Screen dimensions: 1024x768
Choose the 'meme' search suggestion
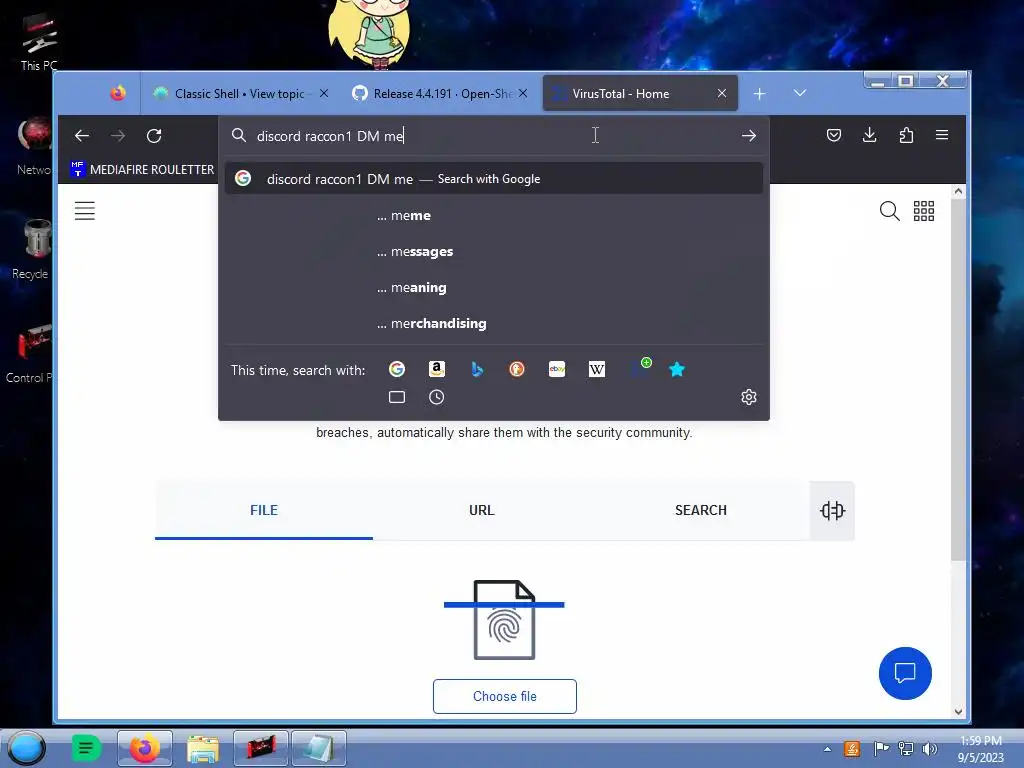[x=494, y=216]
